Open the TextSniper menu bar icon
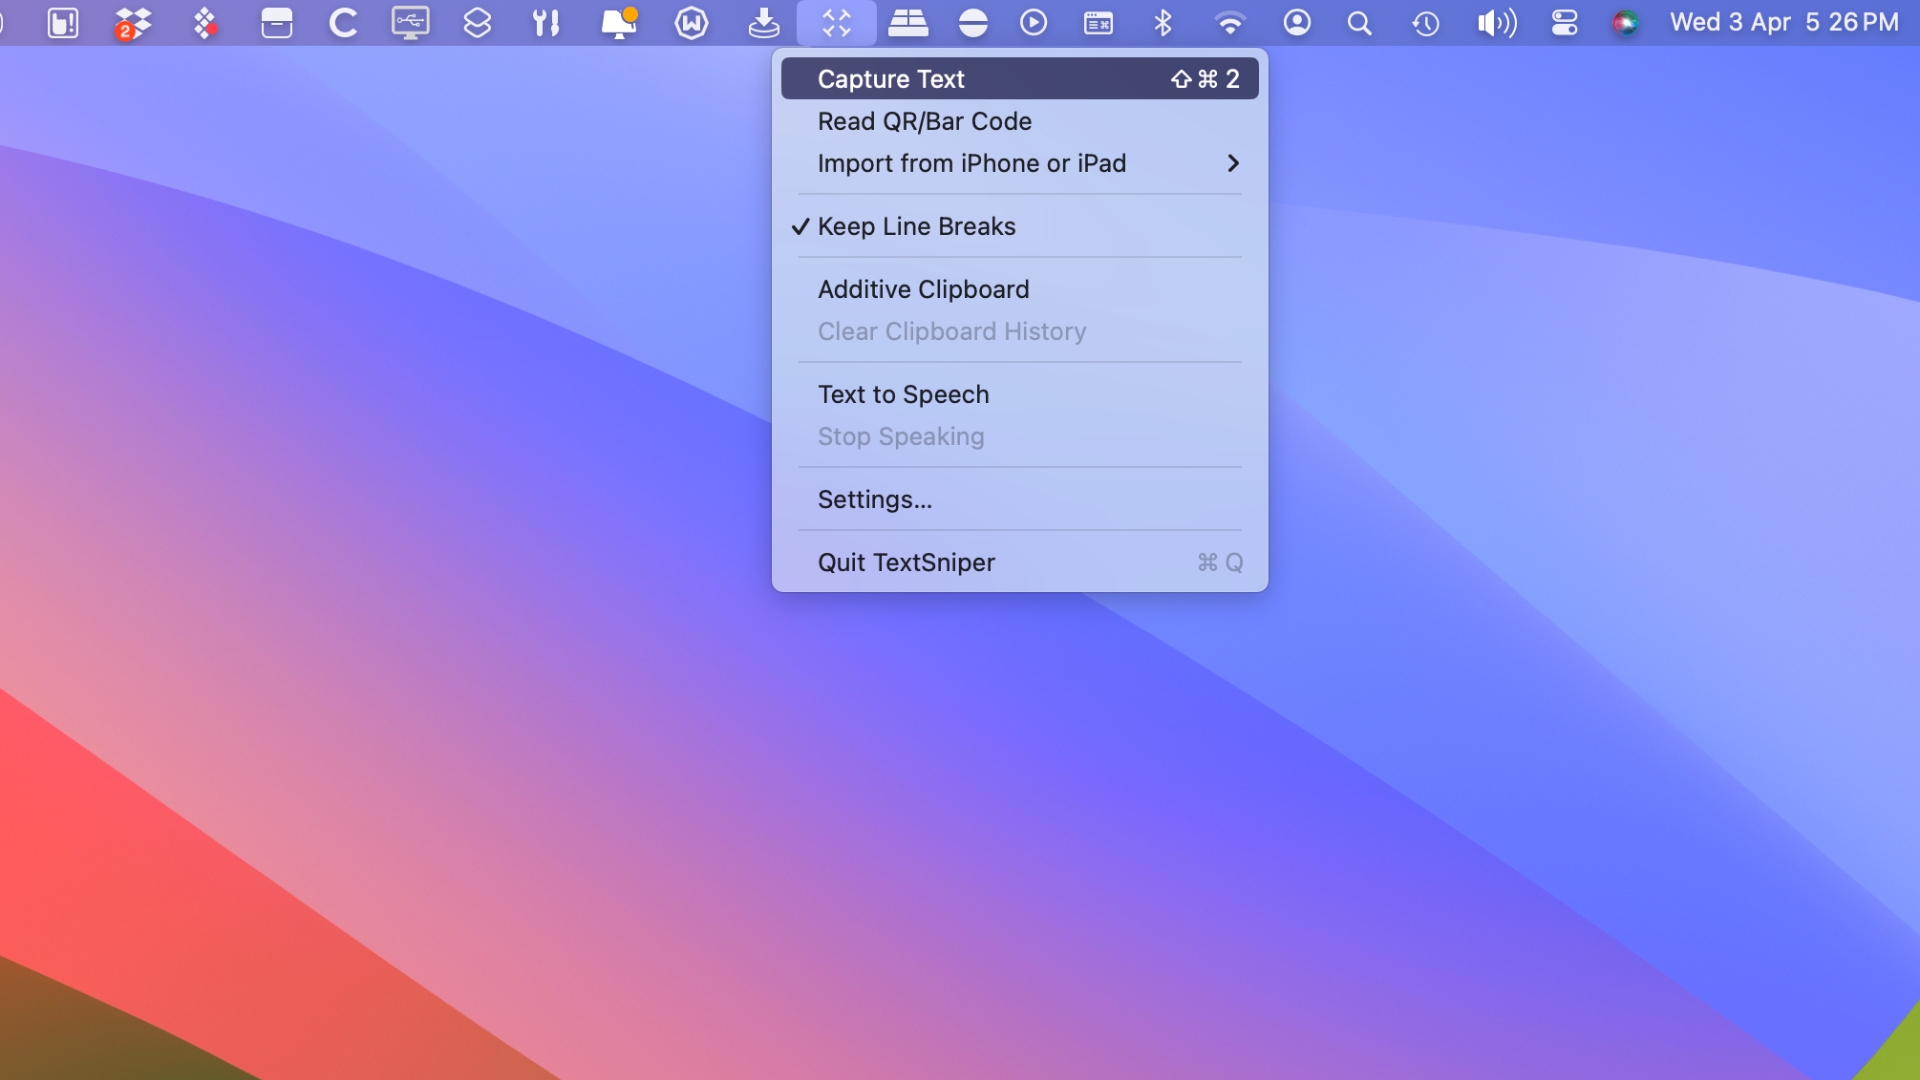 coord(836,22)
